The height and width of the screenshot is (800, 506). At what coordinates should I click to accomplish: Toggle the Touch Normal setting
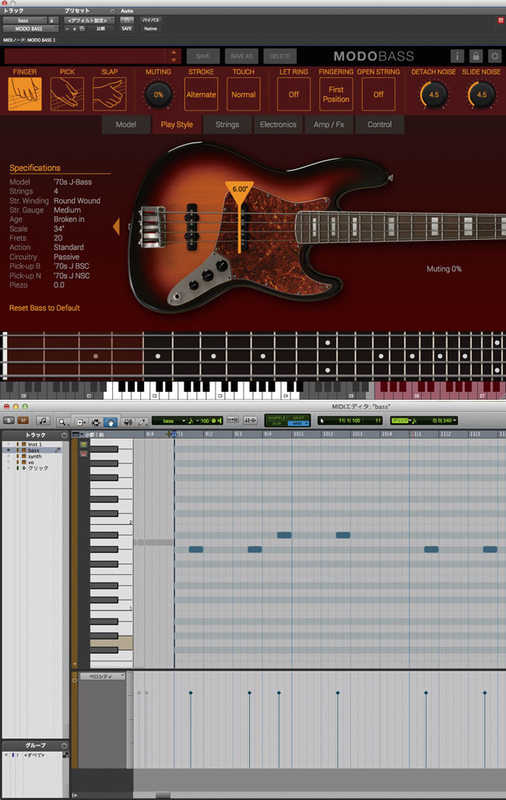[x=243, y=94]
